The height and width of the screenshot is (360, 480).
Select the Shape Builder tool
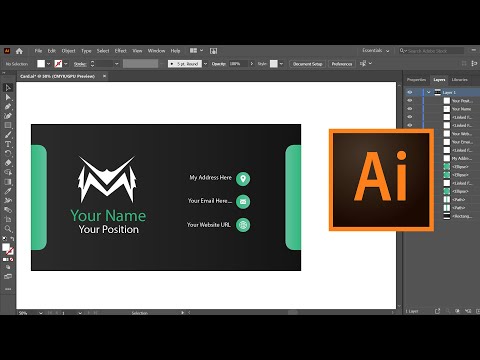pos(8,172)
